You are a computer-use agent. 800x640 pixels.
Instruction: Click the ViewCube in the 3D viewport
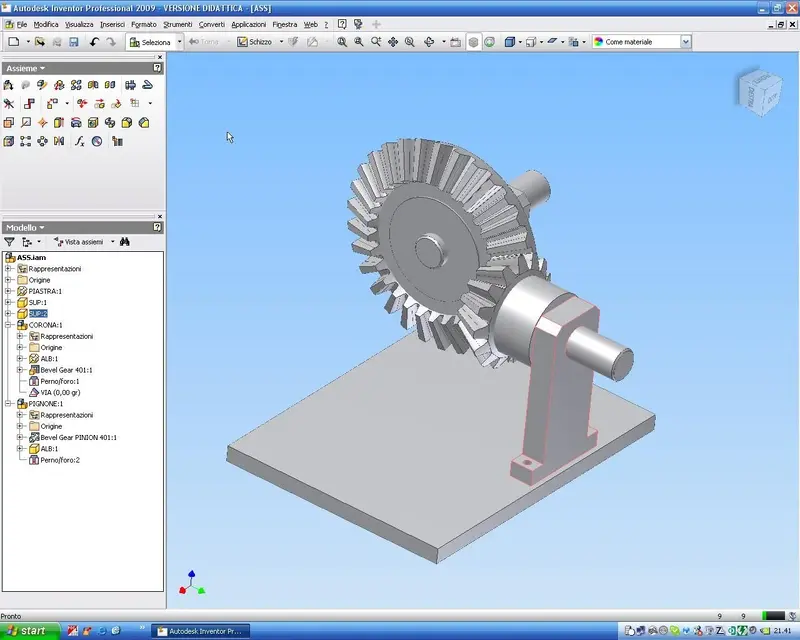click(x=760, y=91)
